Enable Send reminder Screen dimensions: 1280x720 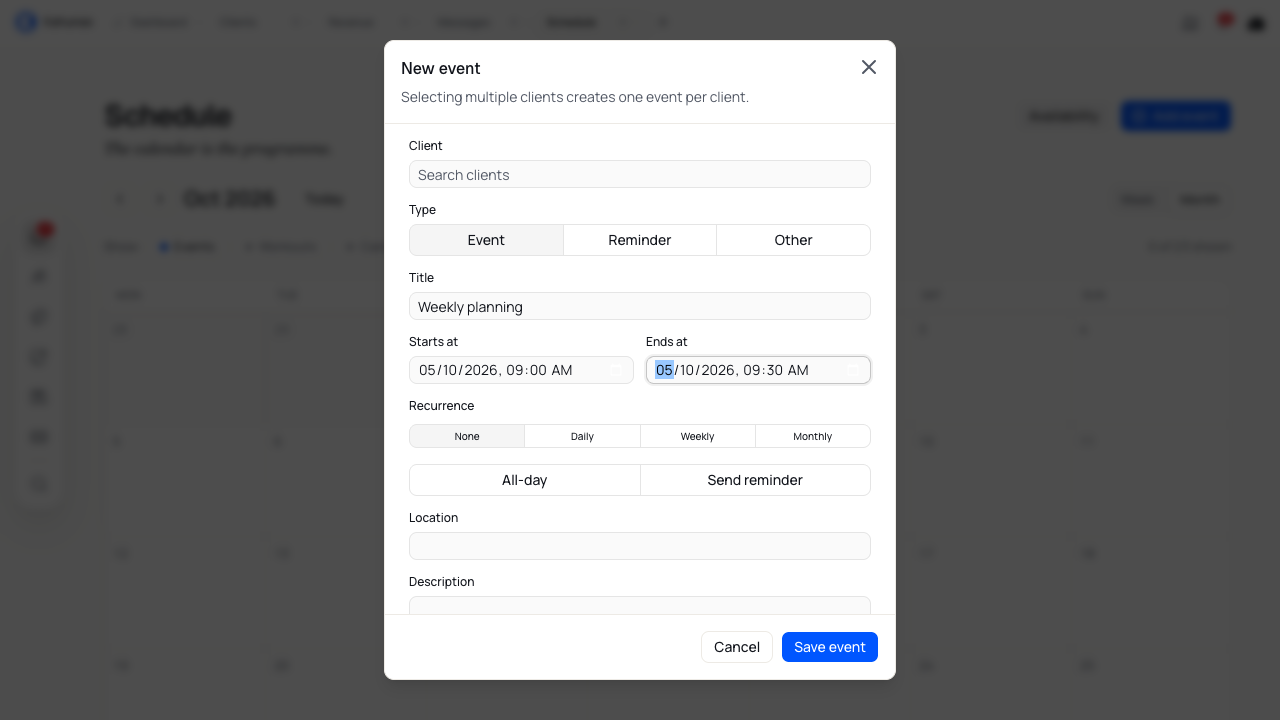coord(755,480)
